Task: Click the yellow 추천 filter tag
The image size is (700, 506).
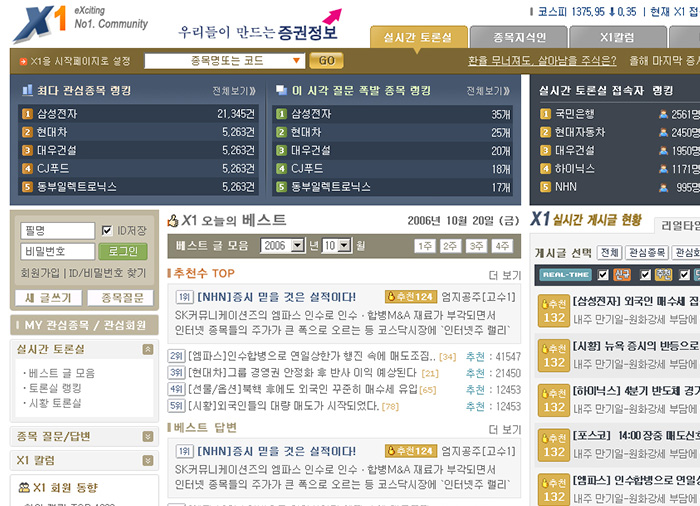Action: click(x=663, y=275)
